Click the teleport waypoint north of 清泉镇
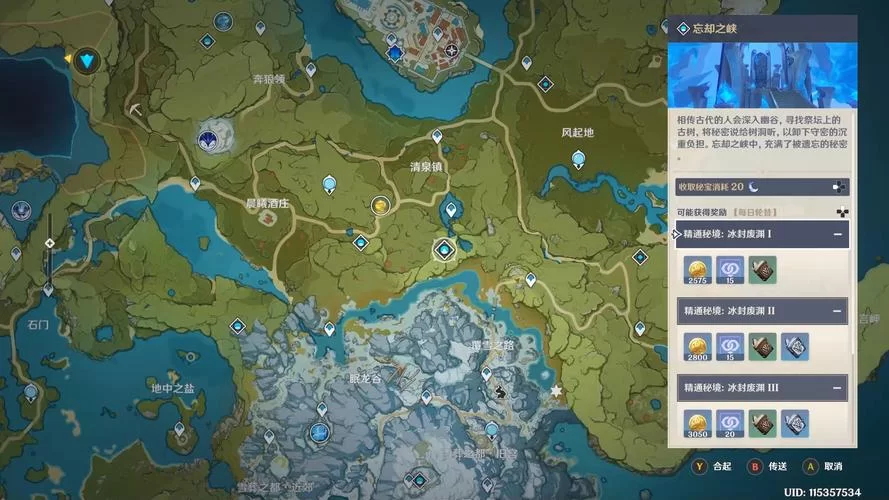The height and width of the screenshot is (500, 889). click(x=437, y=136)
